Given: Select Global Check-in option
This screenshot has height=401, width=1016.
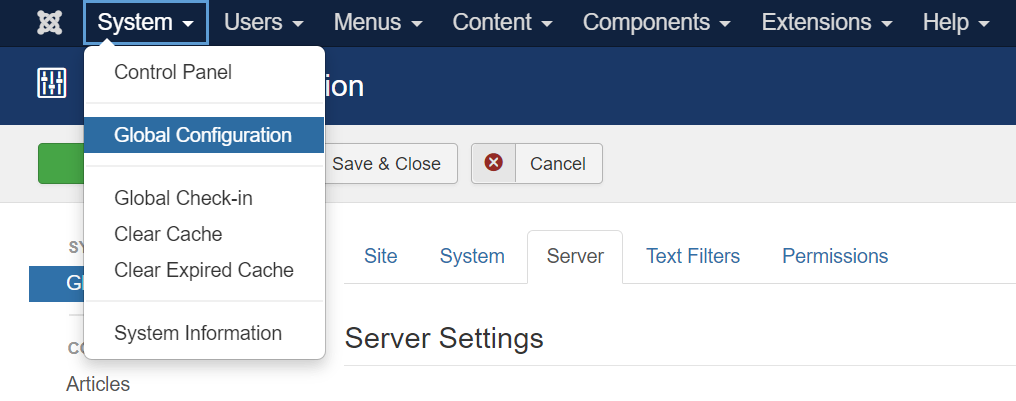Looking at the screenshot, I should coord(183,198).
